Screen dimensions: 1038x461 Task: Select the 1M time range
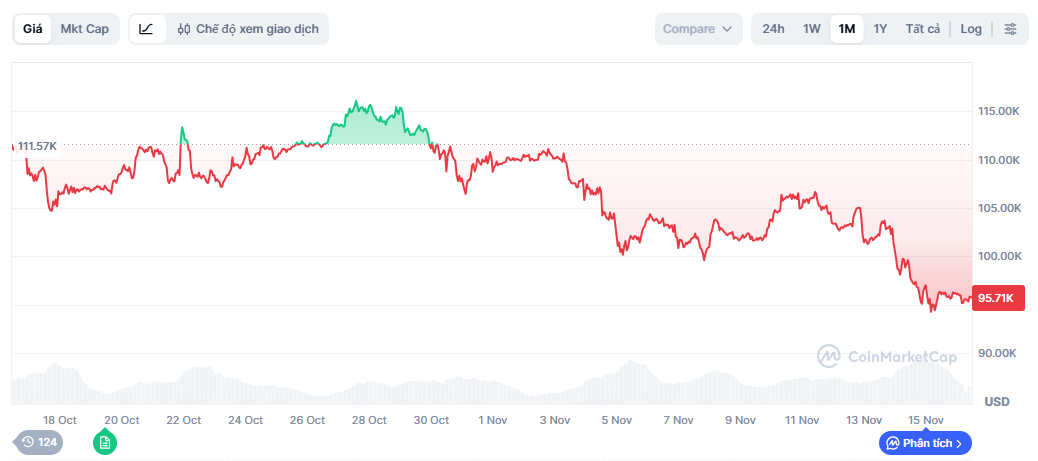(x=847, y=29)
